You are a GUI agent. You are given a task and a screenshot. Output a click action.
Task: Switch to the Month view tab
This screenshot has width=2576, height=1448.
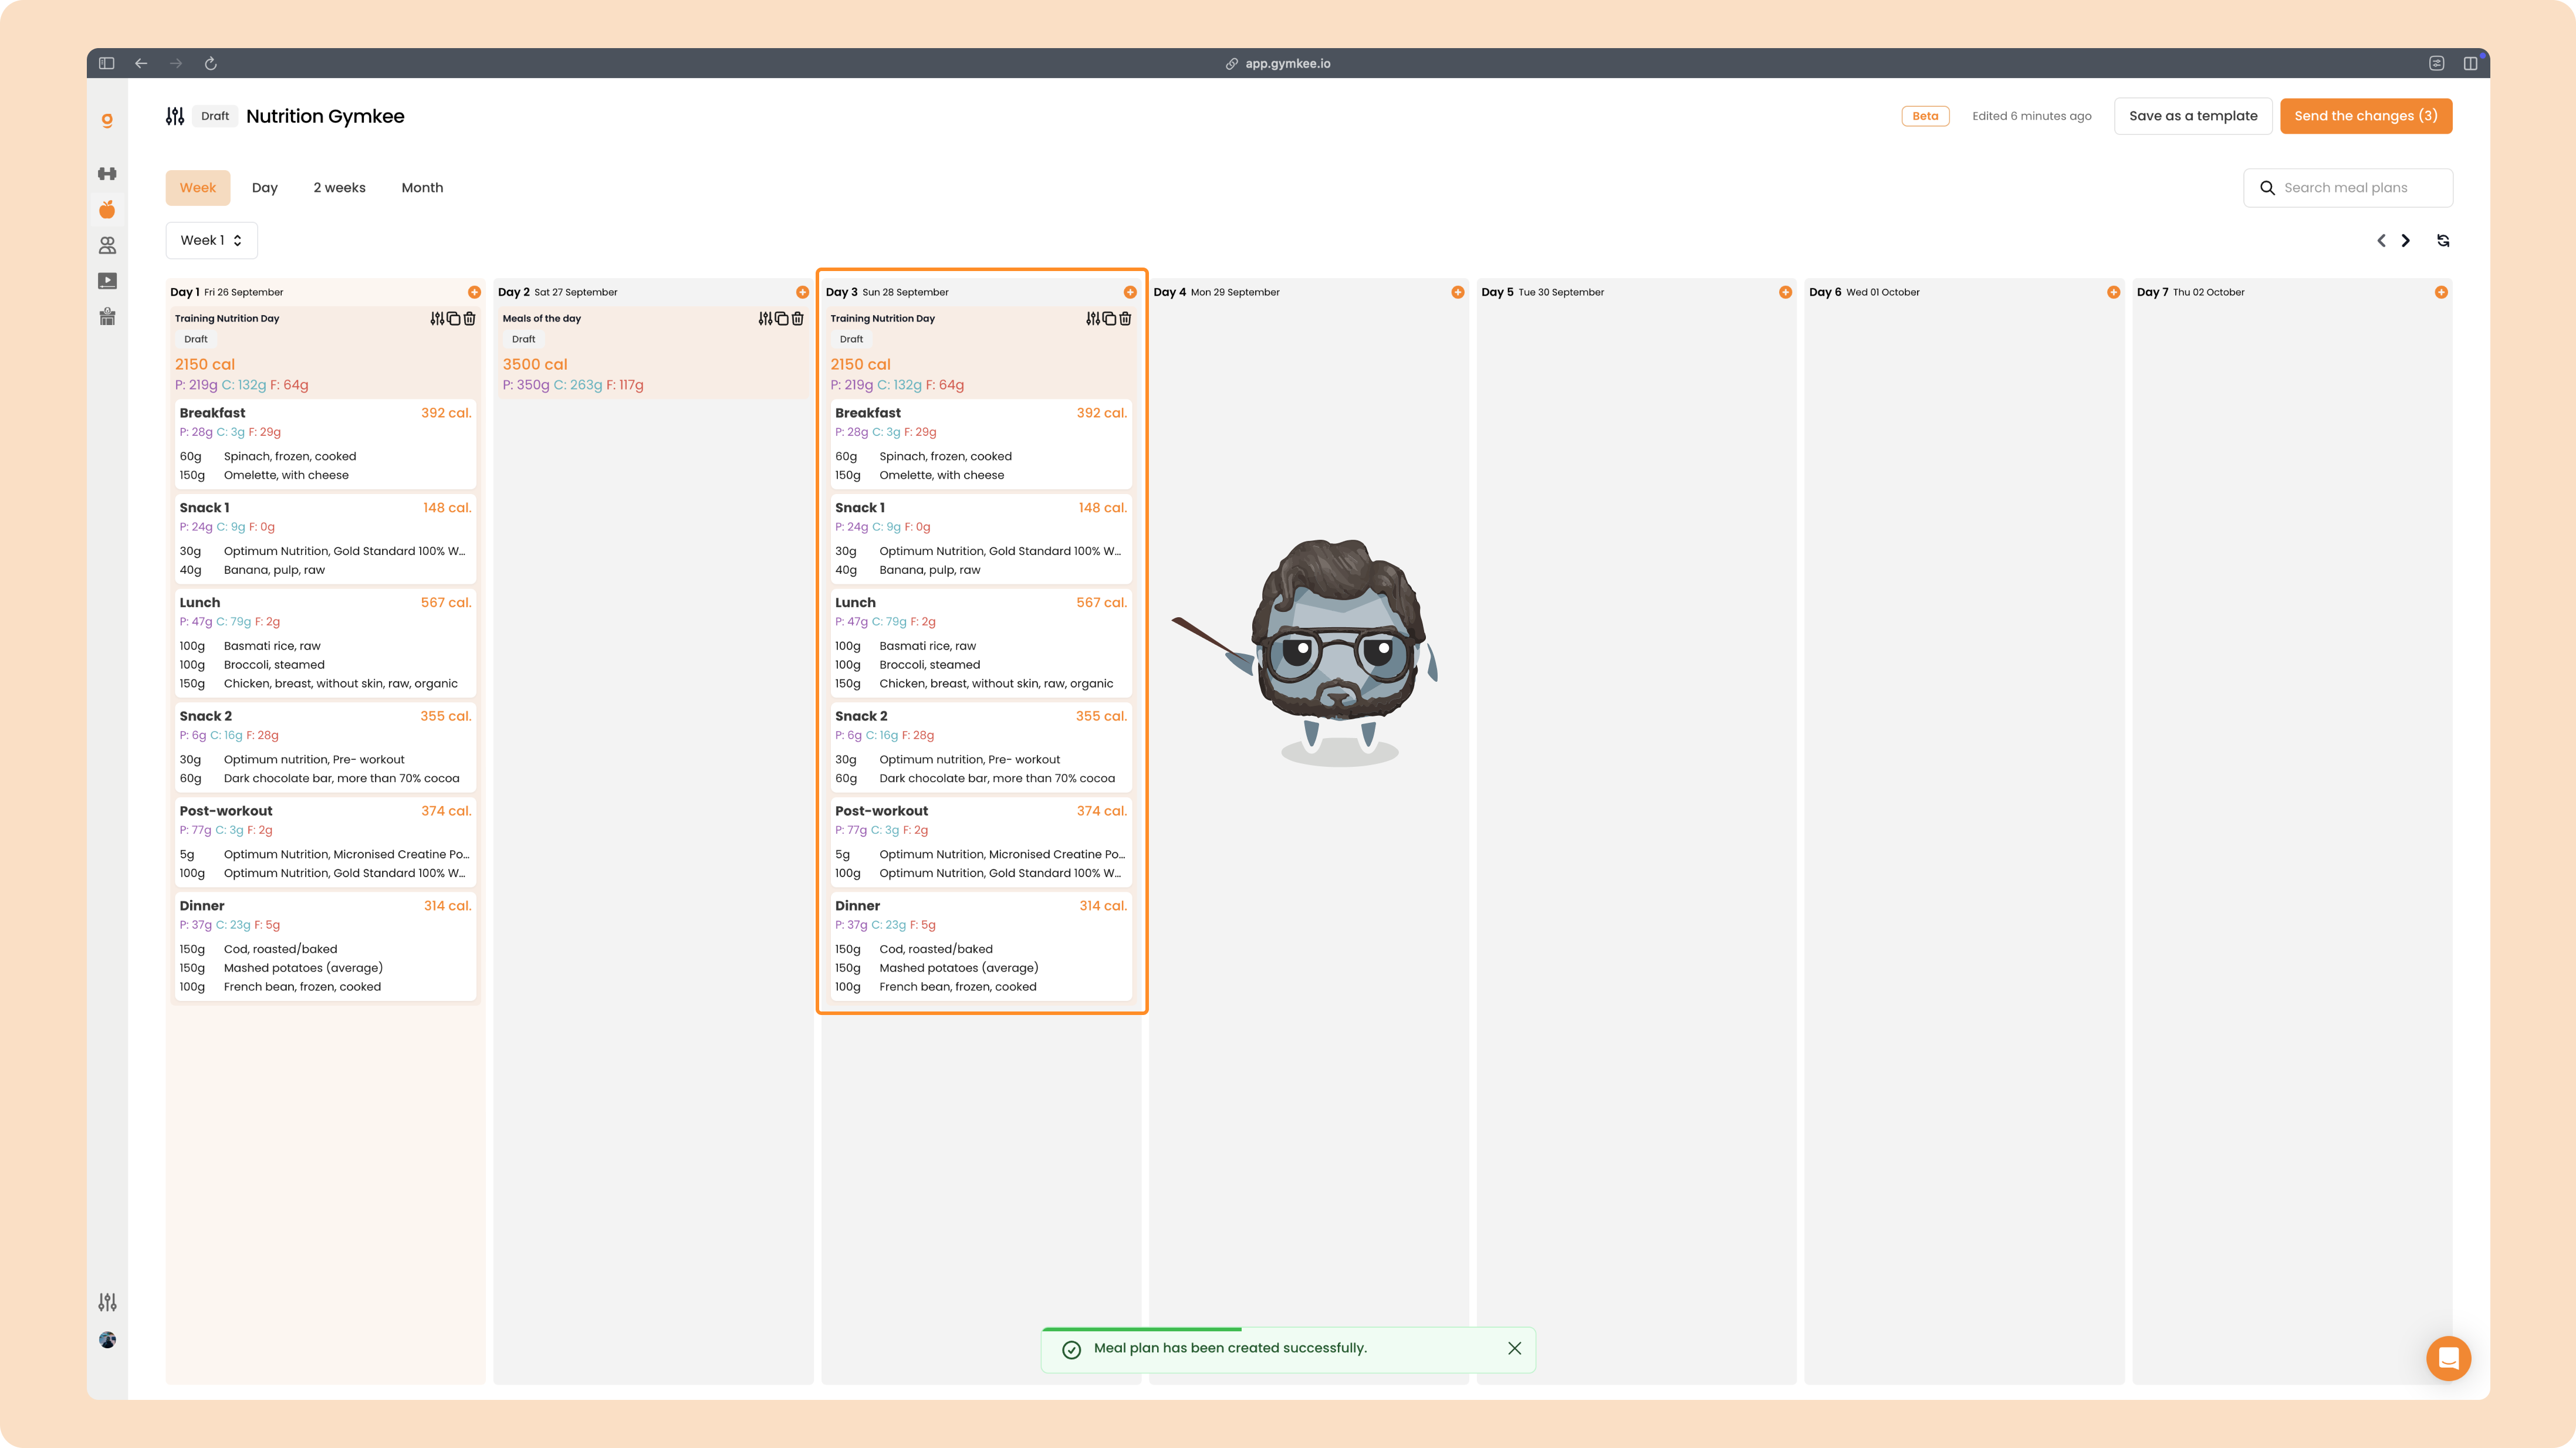[x=422, y=188]
